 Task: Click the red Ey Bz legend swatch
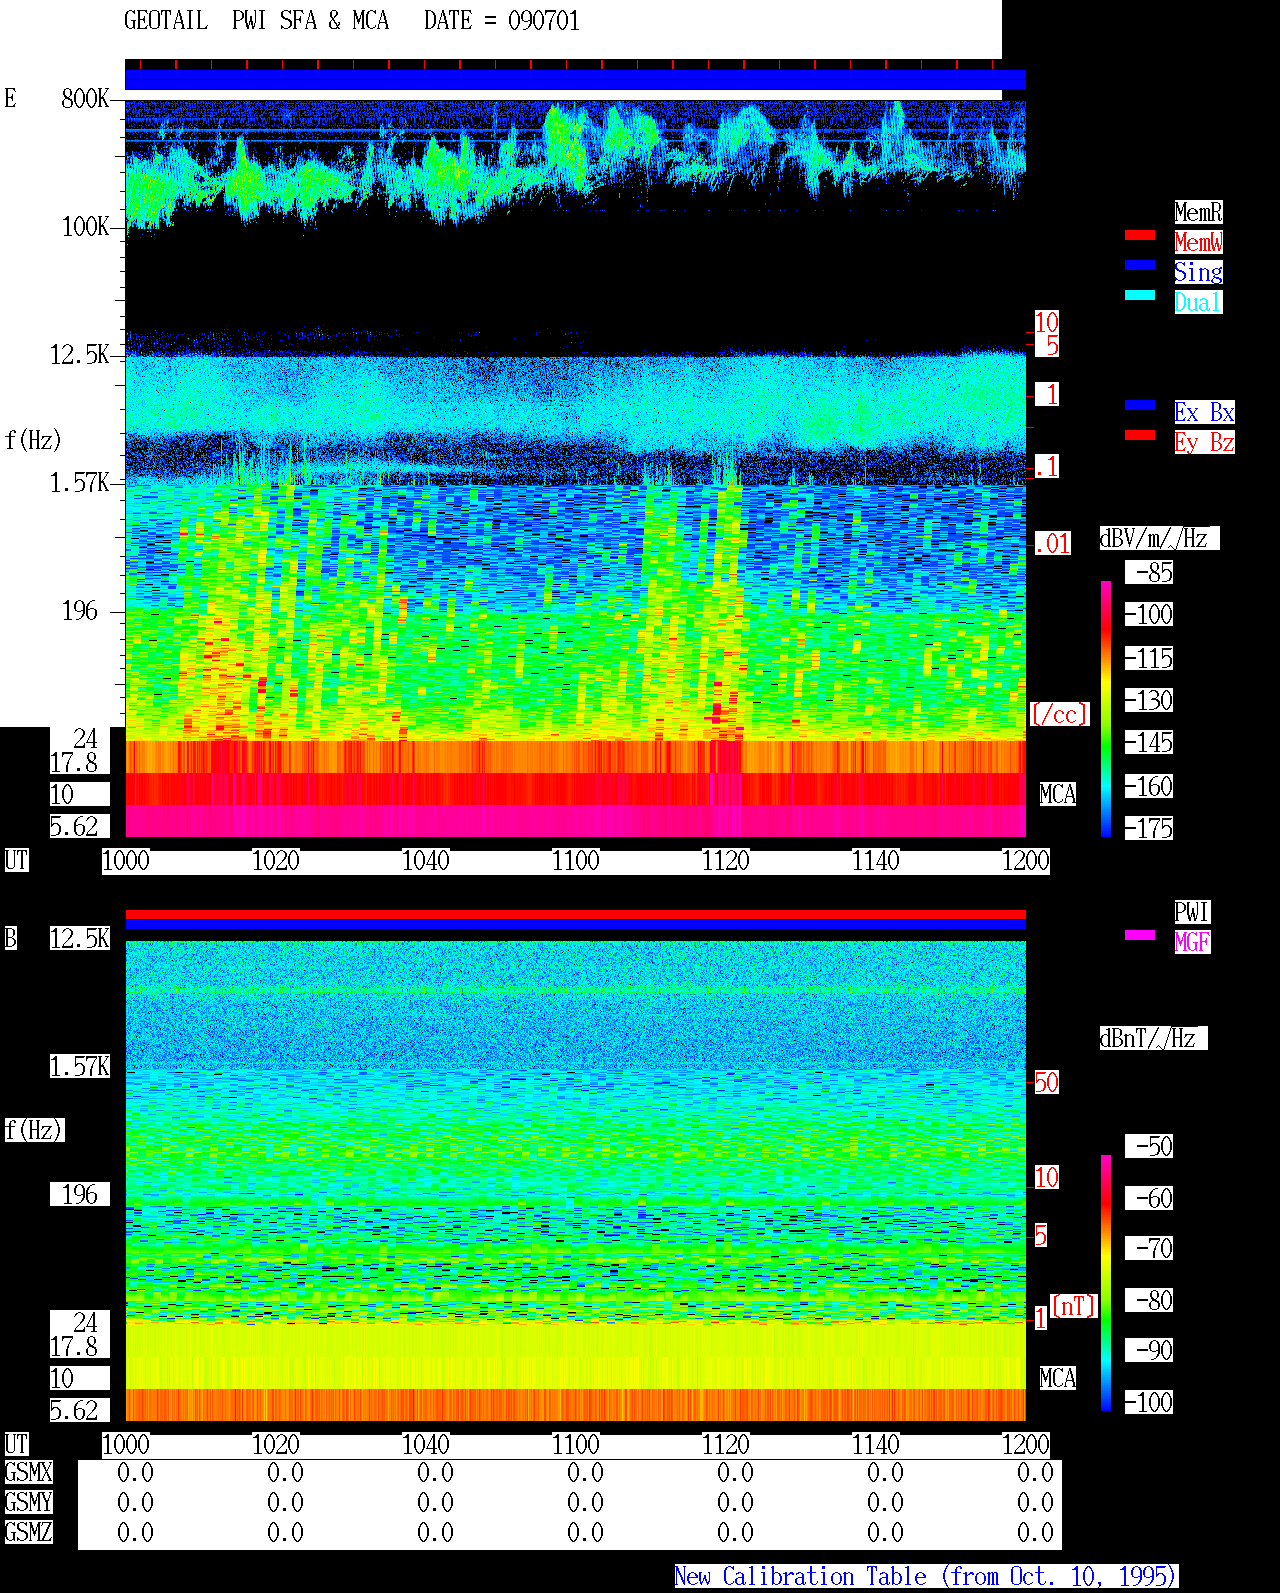click(x=1140, y=435)
